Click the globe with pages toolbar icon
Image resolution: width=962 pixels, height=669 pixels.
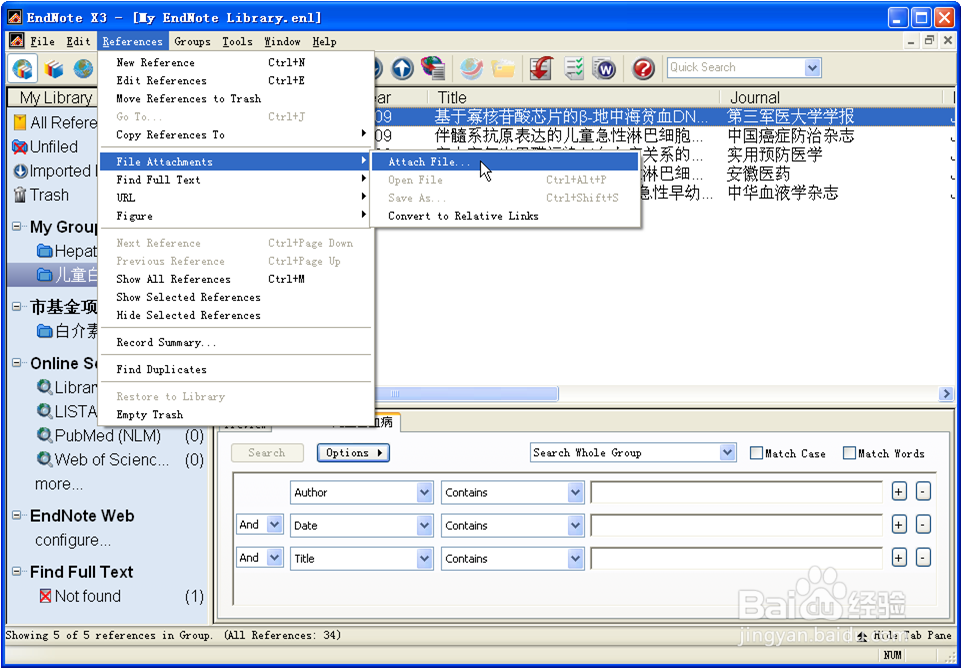(x=433, y=68)
